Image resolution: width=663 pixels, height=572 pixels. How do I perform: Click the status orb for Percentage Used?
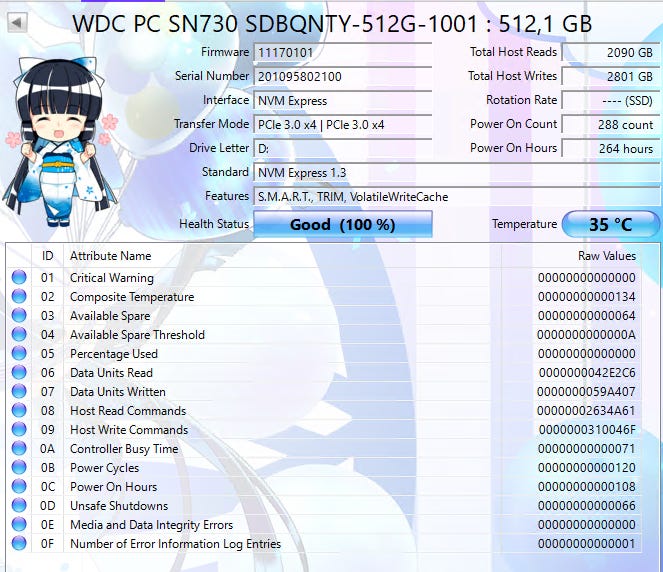click(x=19, y=353)
